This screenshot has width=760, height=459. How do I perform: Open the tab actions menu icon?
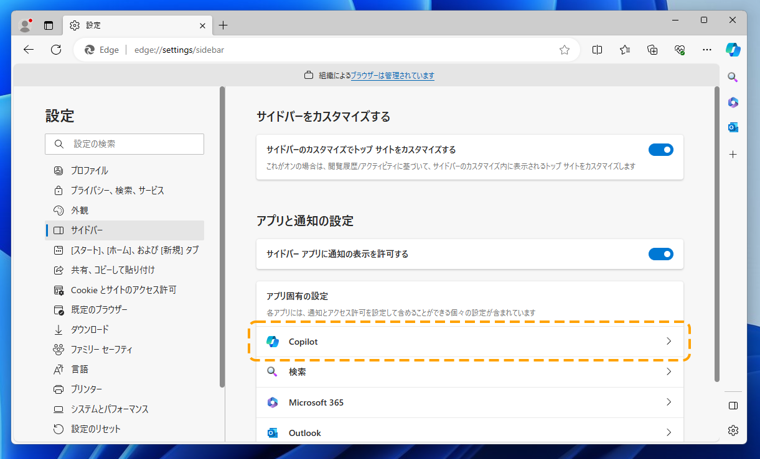point(48,25)
